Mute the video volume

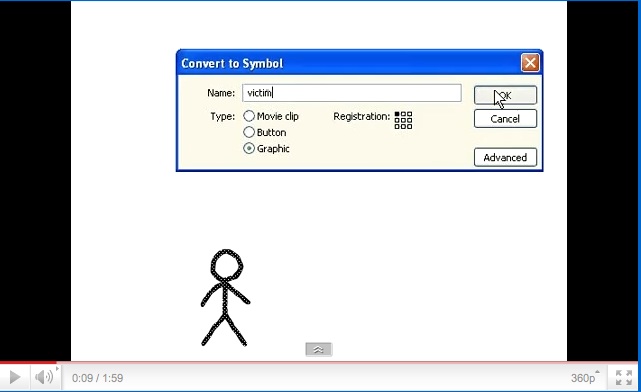point(44,377)
